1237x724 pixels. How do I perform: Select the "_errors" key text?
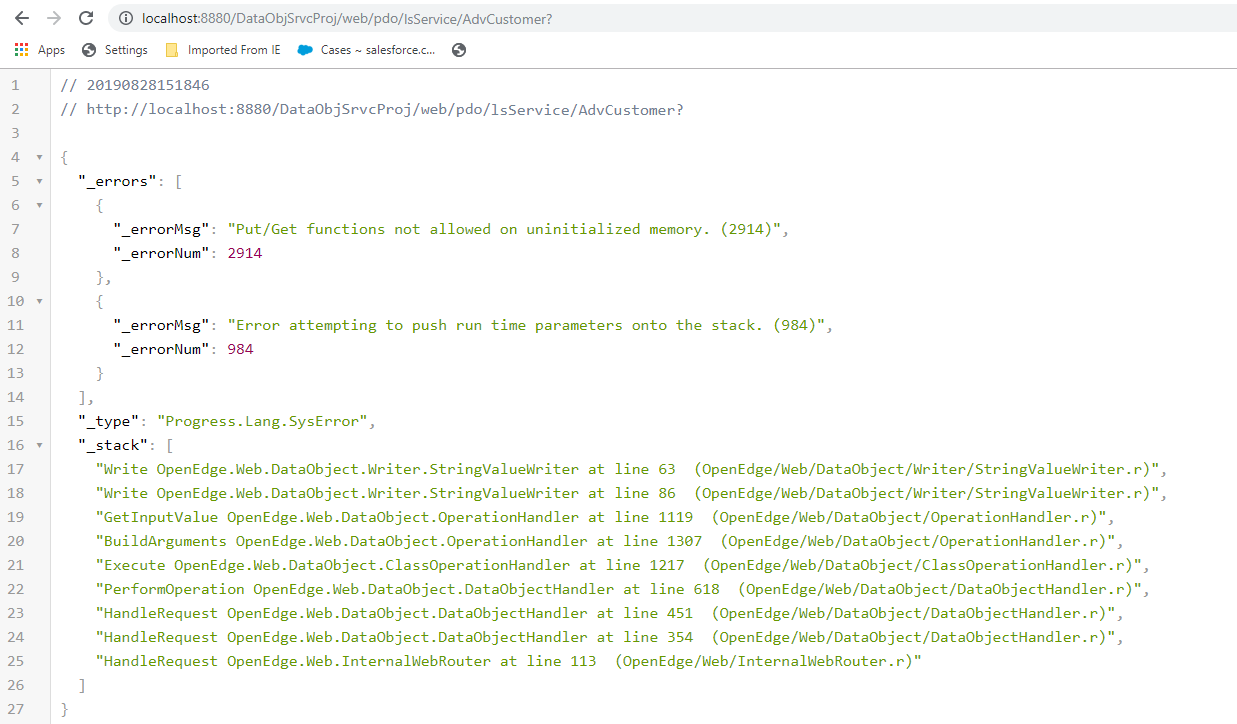pyautogui.click(x=118, y=181)
